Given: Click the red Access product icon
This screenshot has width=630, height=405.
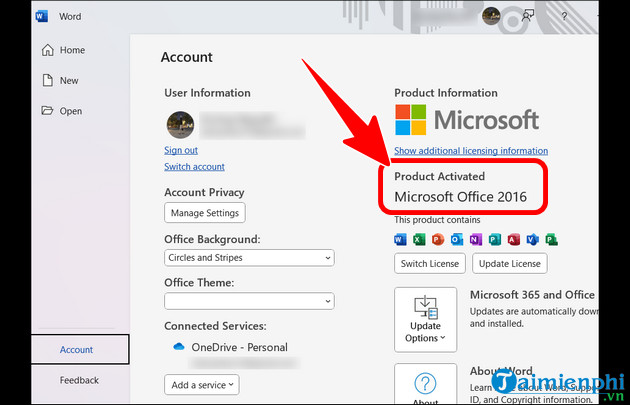Looking at the screenshot, I should 513,240.
